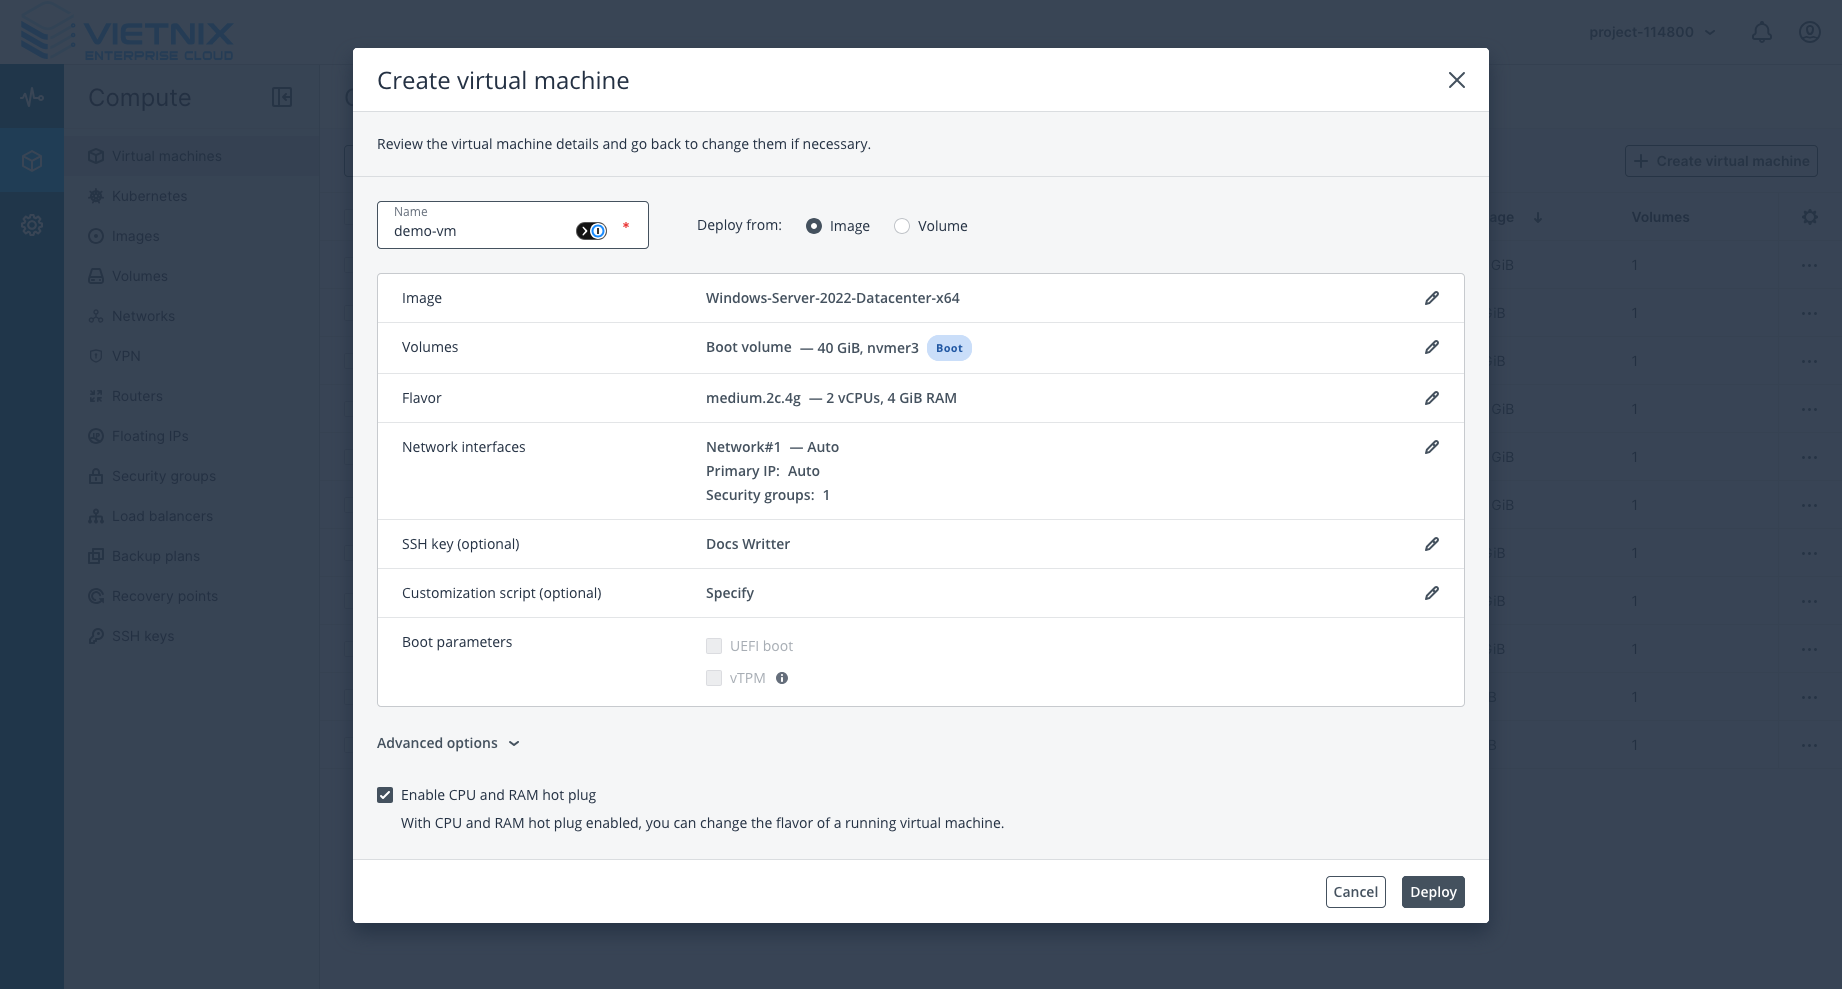Click the Docs Writter SSH key value
The height and width of the screenshot is (989, 1842).
(x=748, y=544)
